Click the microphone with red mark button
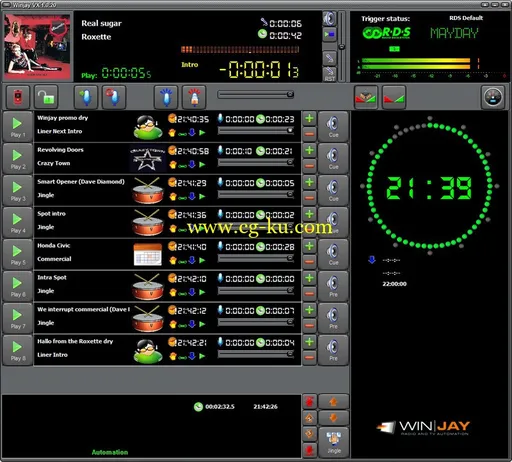Image resolution: width=512 pixels, height=462 pixels. pyautogui.click(x=114, y=97)
